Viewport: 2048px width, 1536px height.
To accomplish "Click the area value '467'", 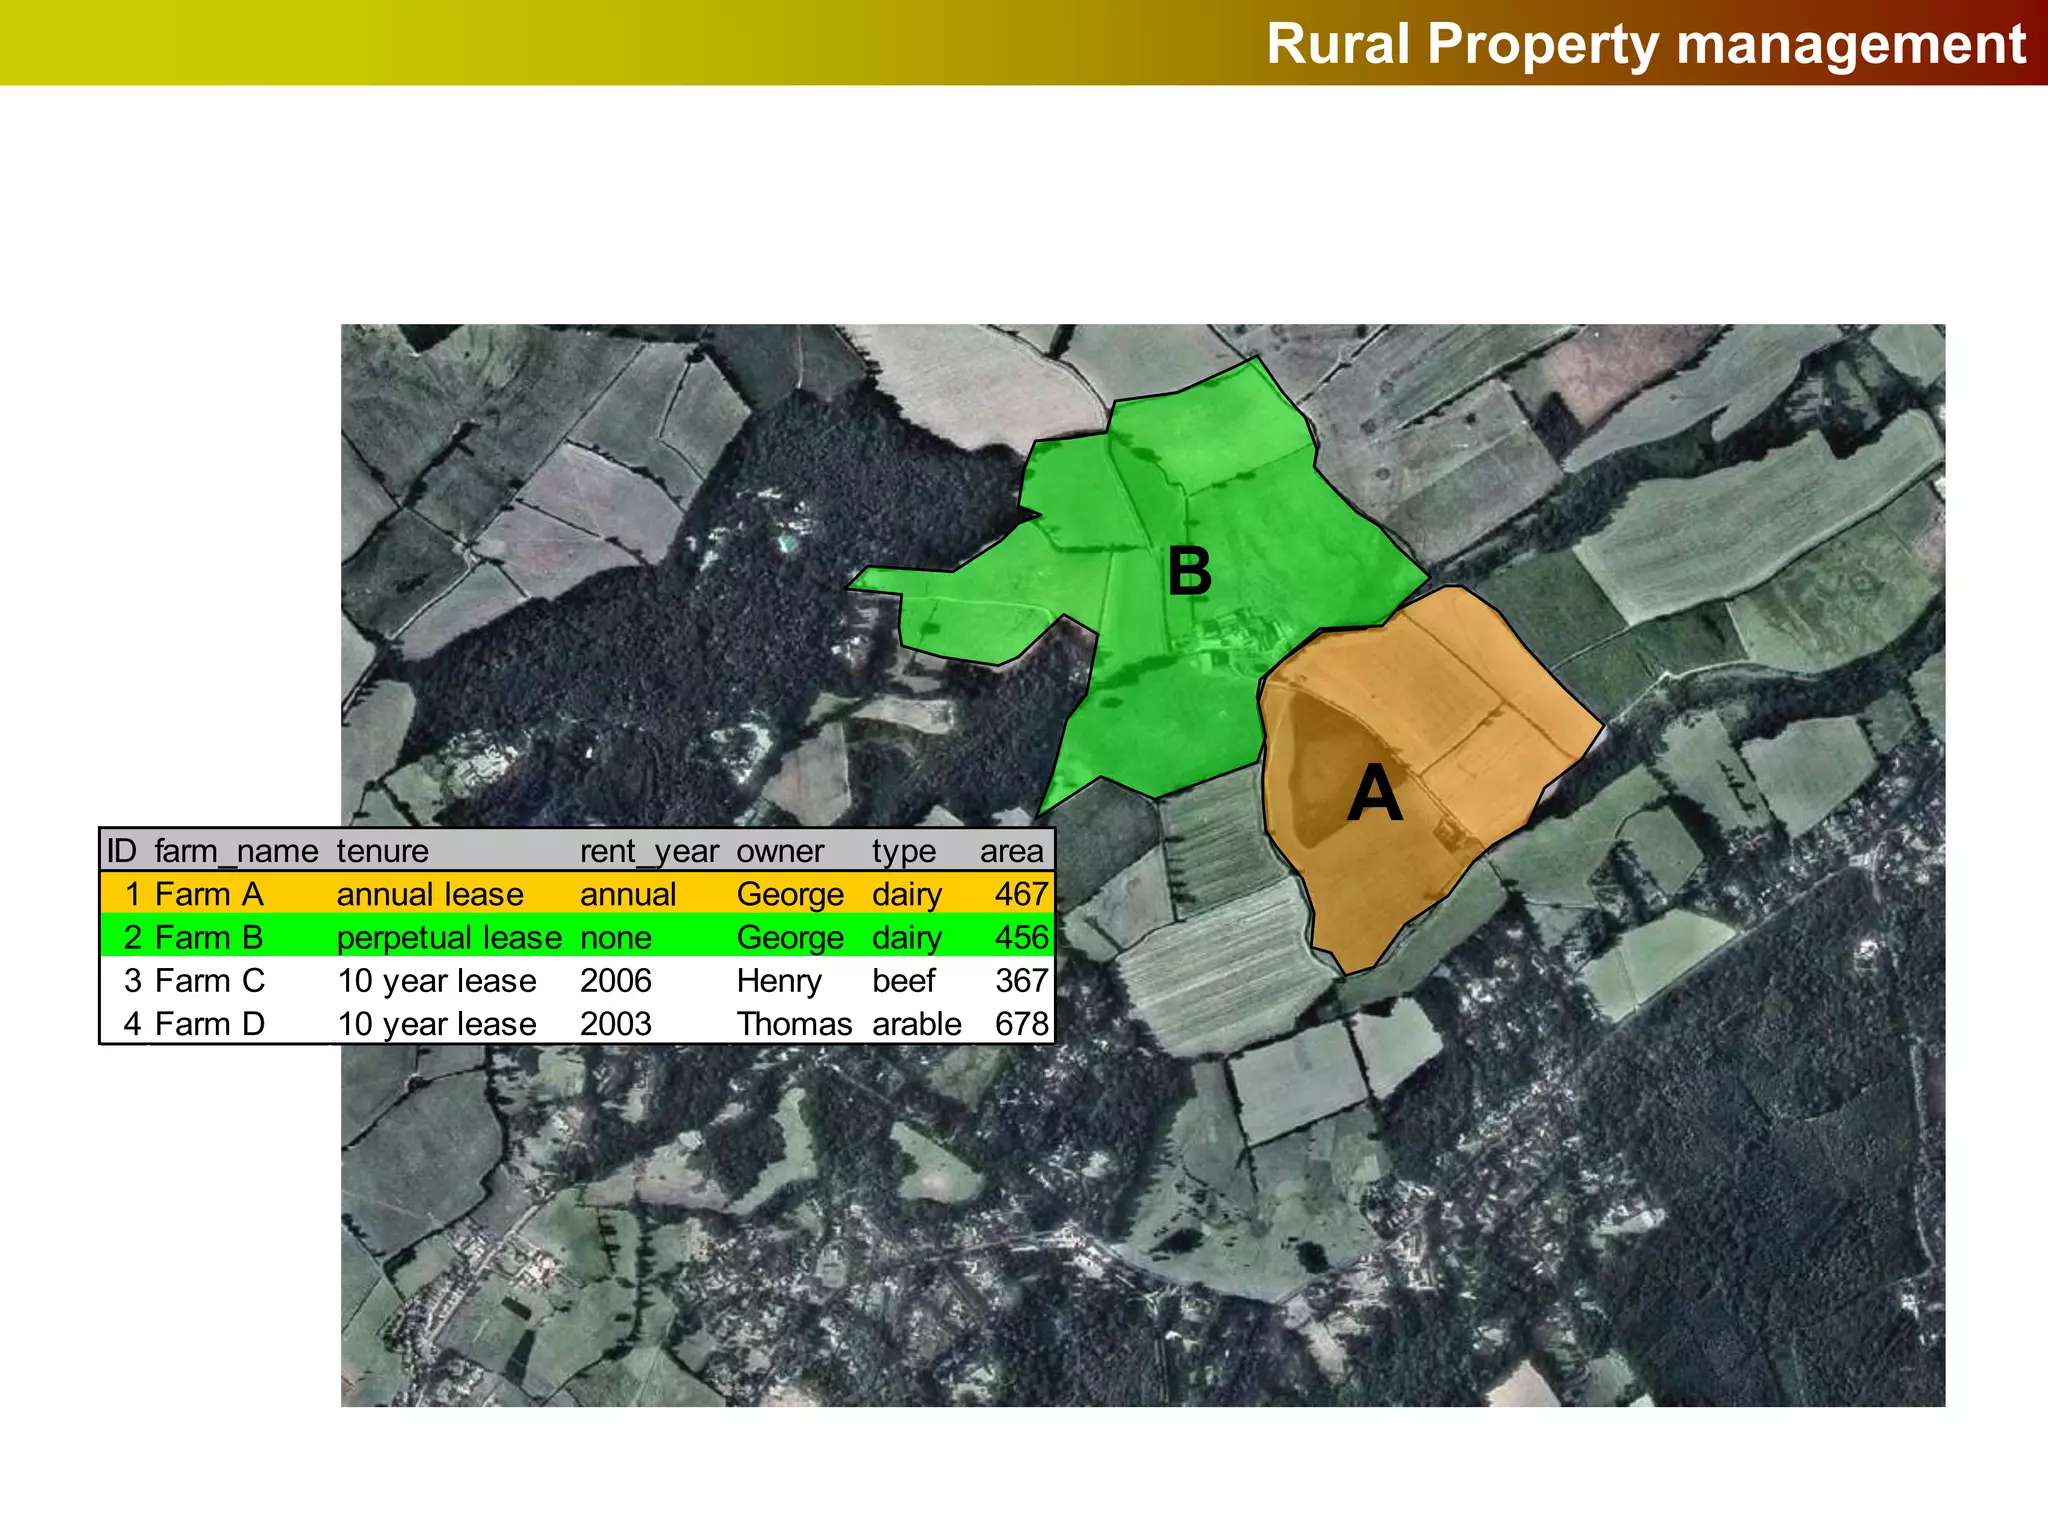I will click(1021, 894).
